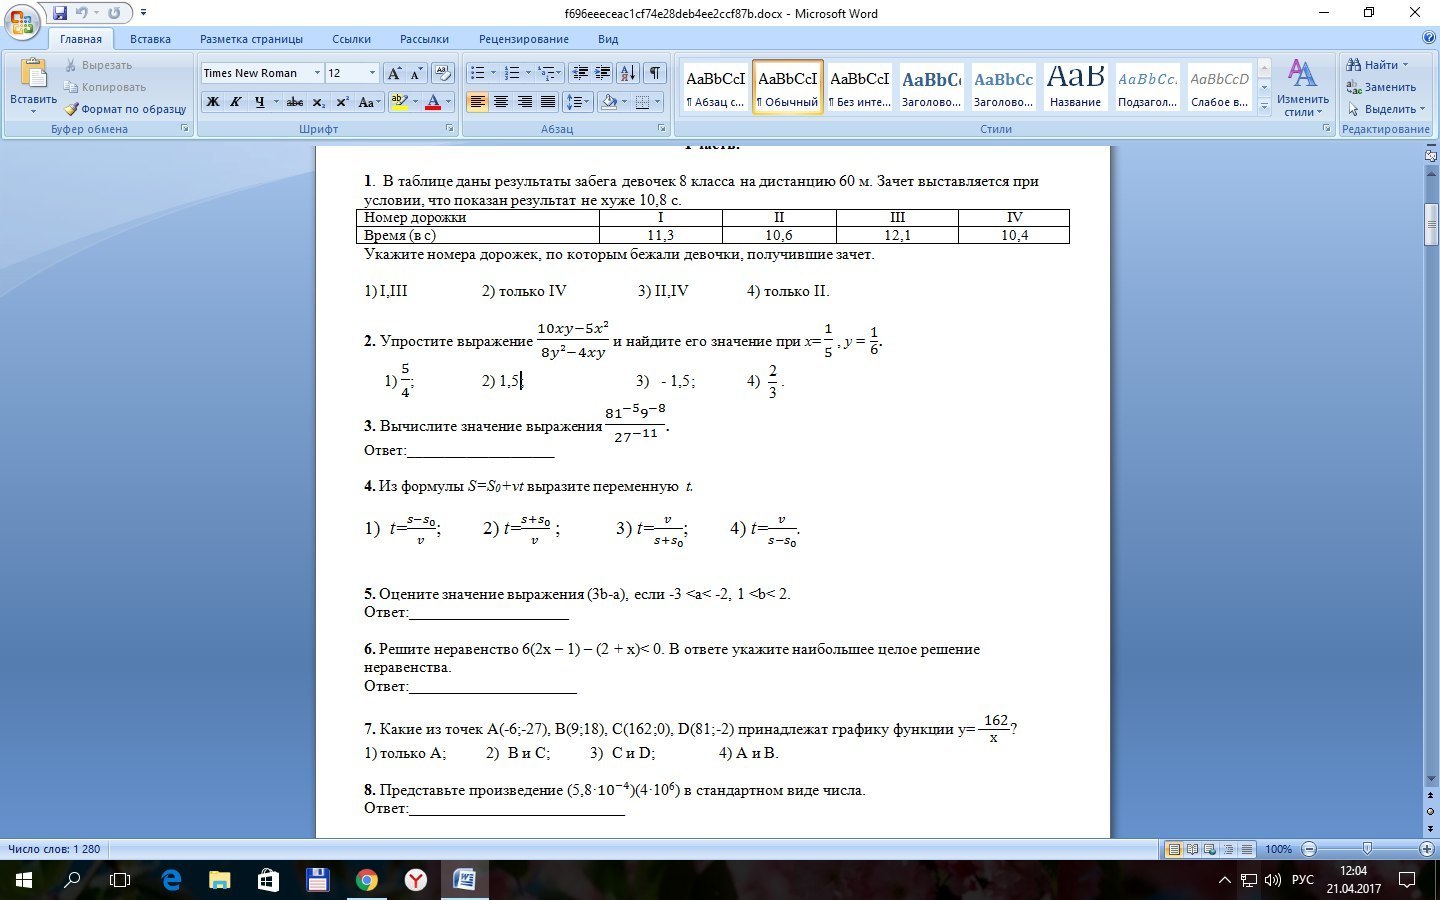
Task: Click the 100% zoom level button
Action: [1278, 849]
